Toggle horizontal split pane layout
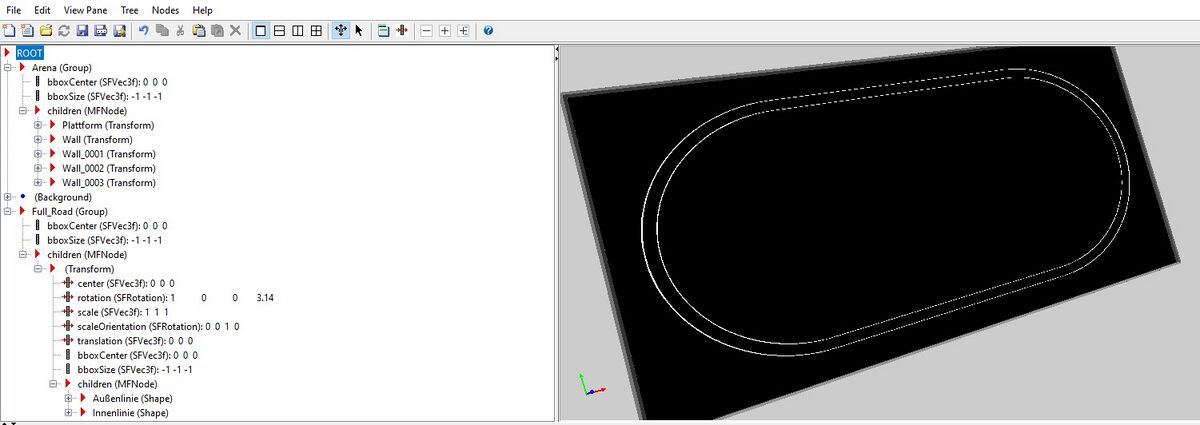This screenshot has width=1200, height=425. coord(280,31)
